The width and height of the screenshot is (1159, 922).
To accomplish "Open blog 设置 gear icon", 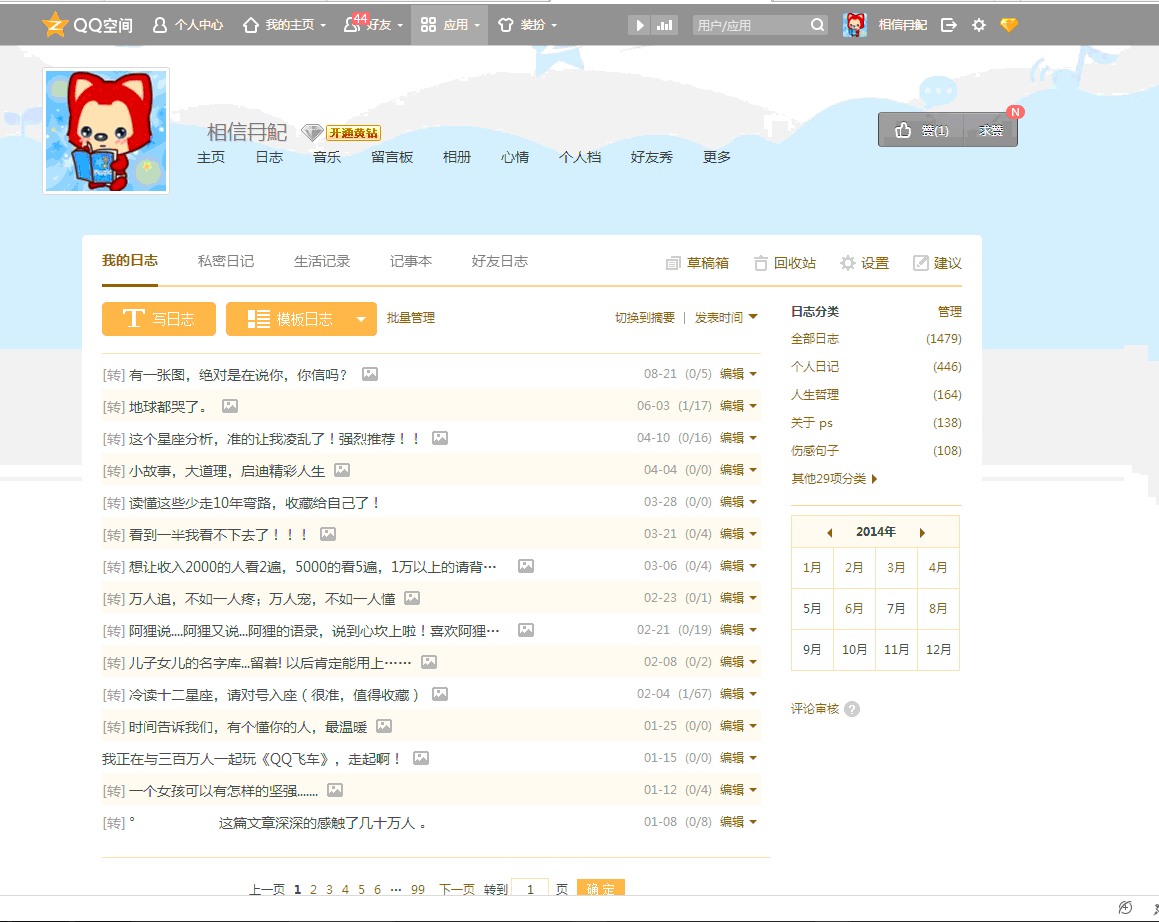I will pyautogui.click(x=848, y=263).
